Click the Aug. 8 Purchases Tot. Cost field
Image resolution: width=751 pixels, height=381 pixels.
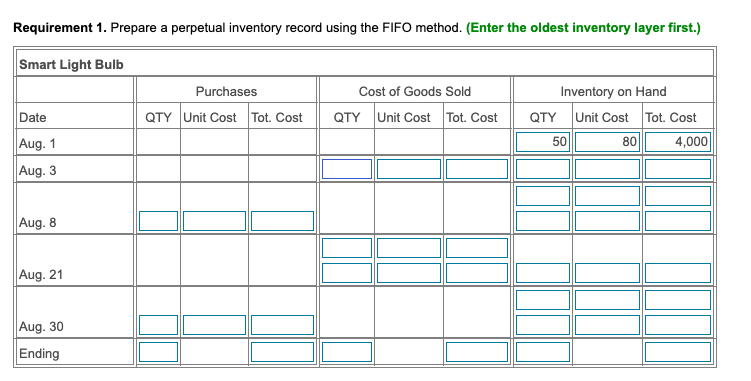pyautogui.click(x=282, y=221)
